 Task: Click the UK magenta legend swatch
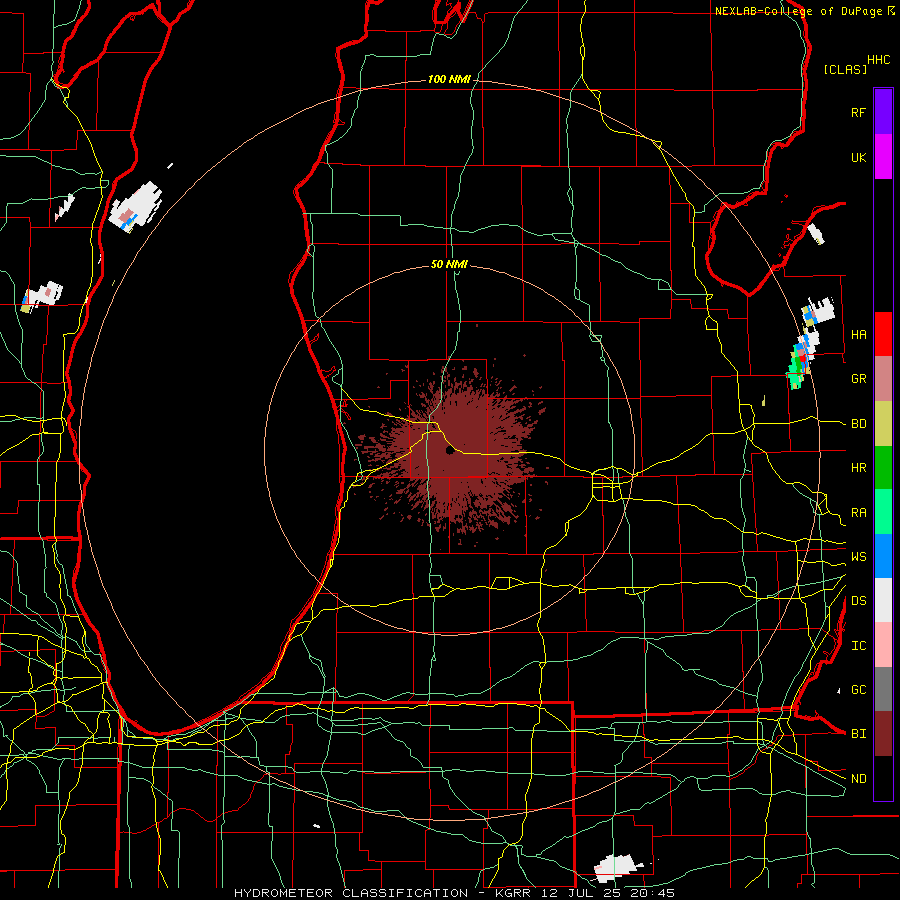click(883, 157)
